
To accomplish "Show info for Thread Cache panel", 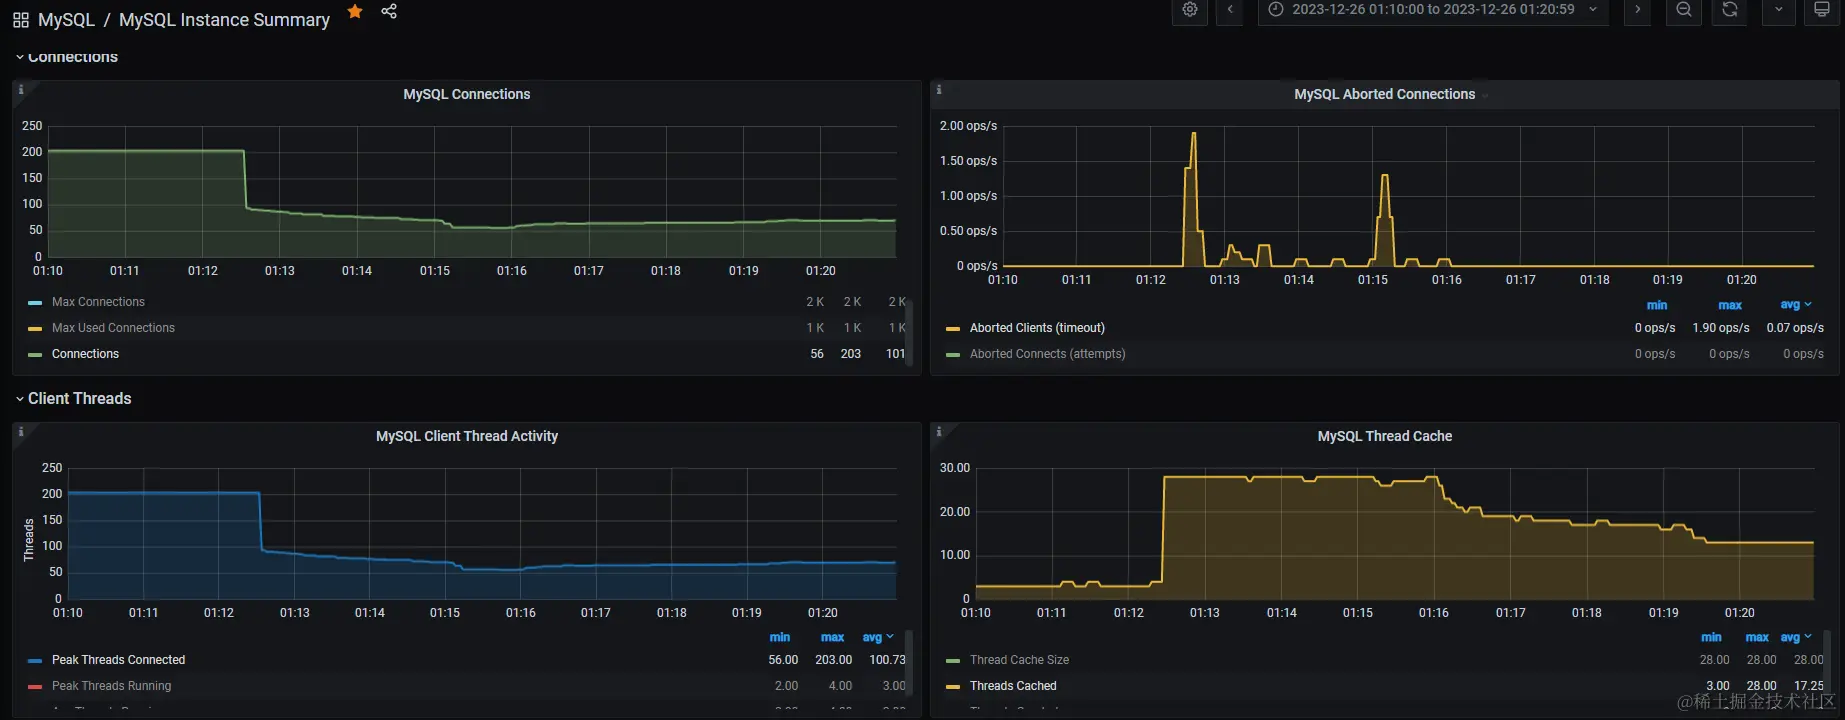I will point(939,432).
